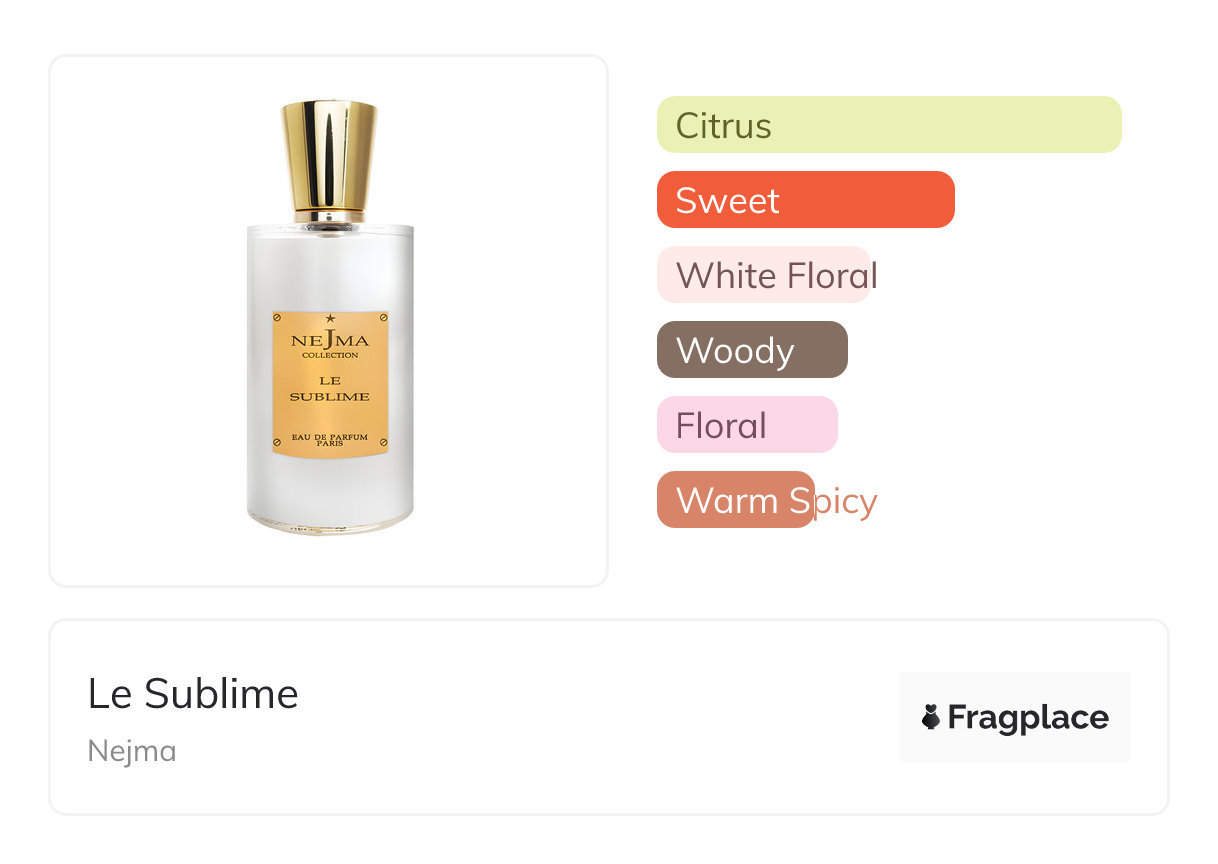Open the Le Sublime title
This screenshot has width=1218, height=864.
[x=193, y=693]
